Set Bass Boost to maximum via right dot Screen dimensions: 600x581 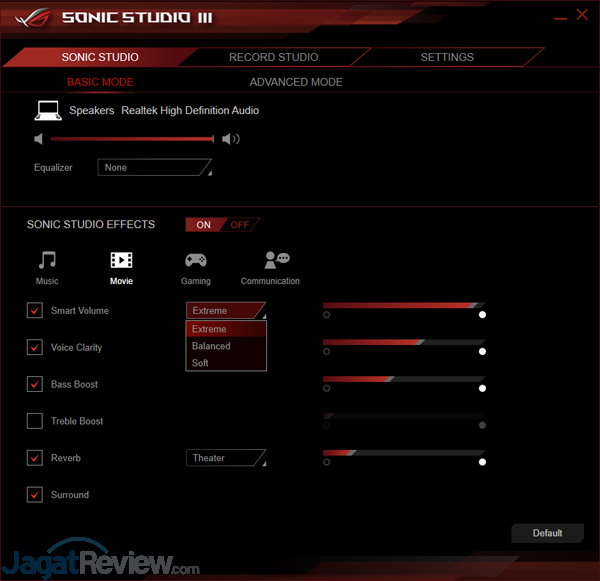pyautogui.click(x=482, y=388)
